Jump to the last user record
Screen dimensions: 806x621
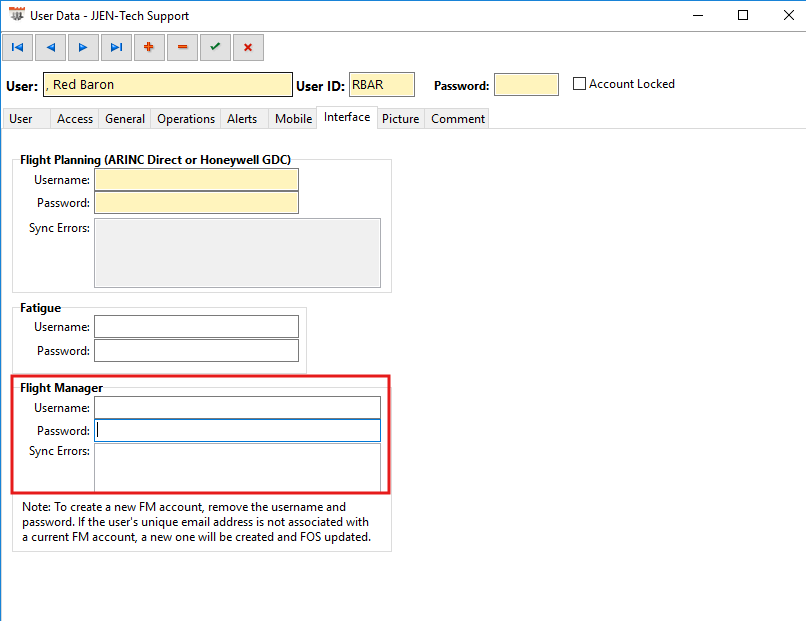point(116,47)
